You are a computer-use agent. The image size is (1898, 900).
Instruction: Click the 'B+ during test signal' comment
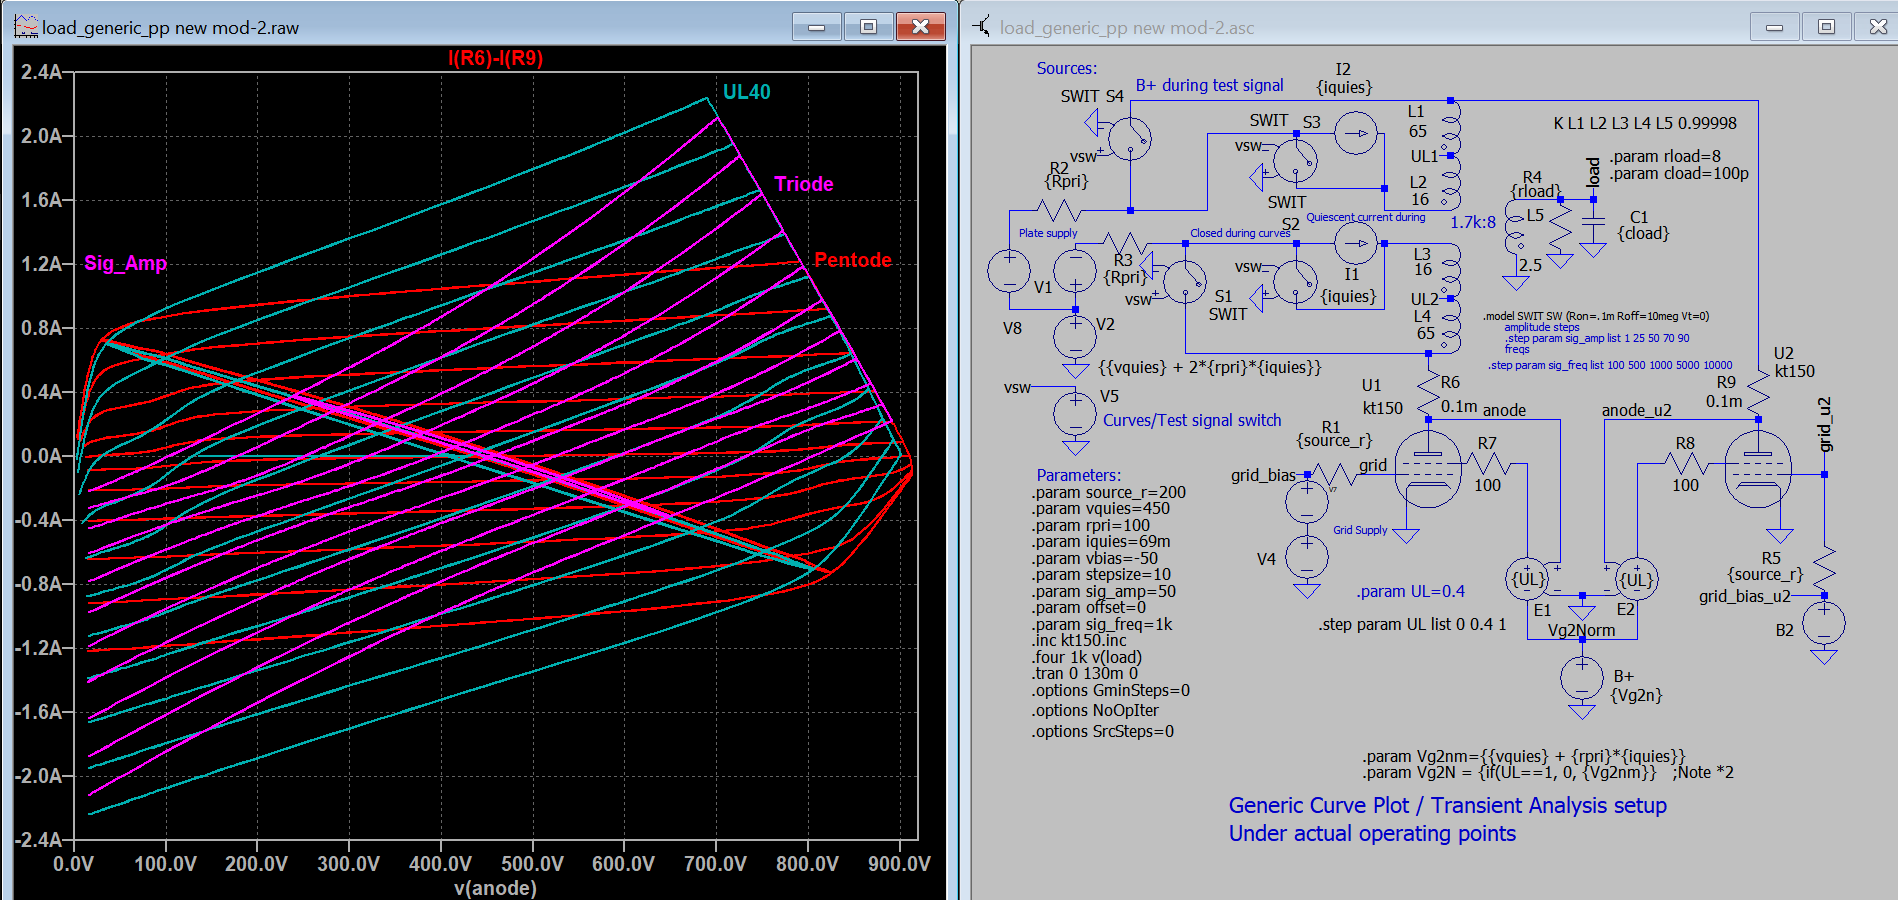pos(1210,86)
